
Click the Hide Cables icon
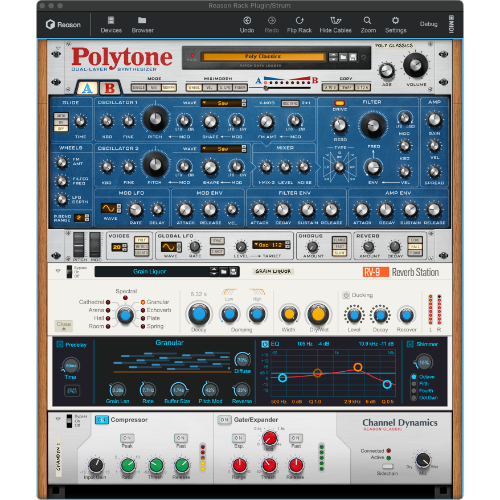[336, 21]
